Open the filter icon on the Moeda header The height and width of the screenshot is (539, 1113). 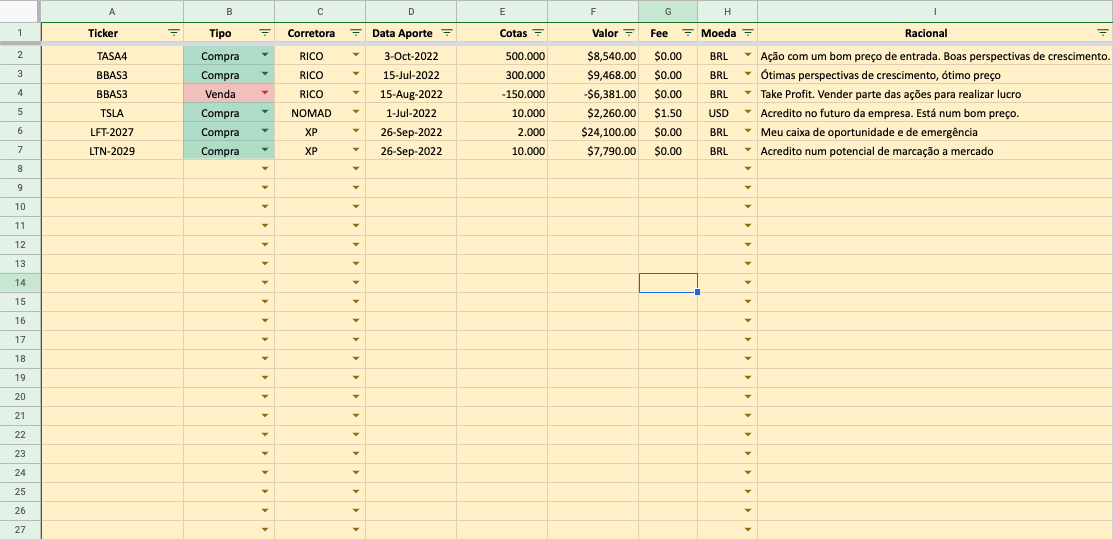(x=747, y=33)
